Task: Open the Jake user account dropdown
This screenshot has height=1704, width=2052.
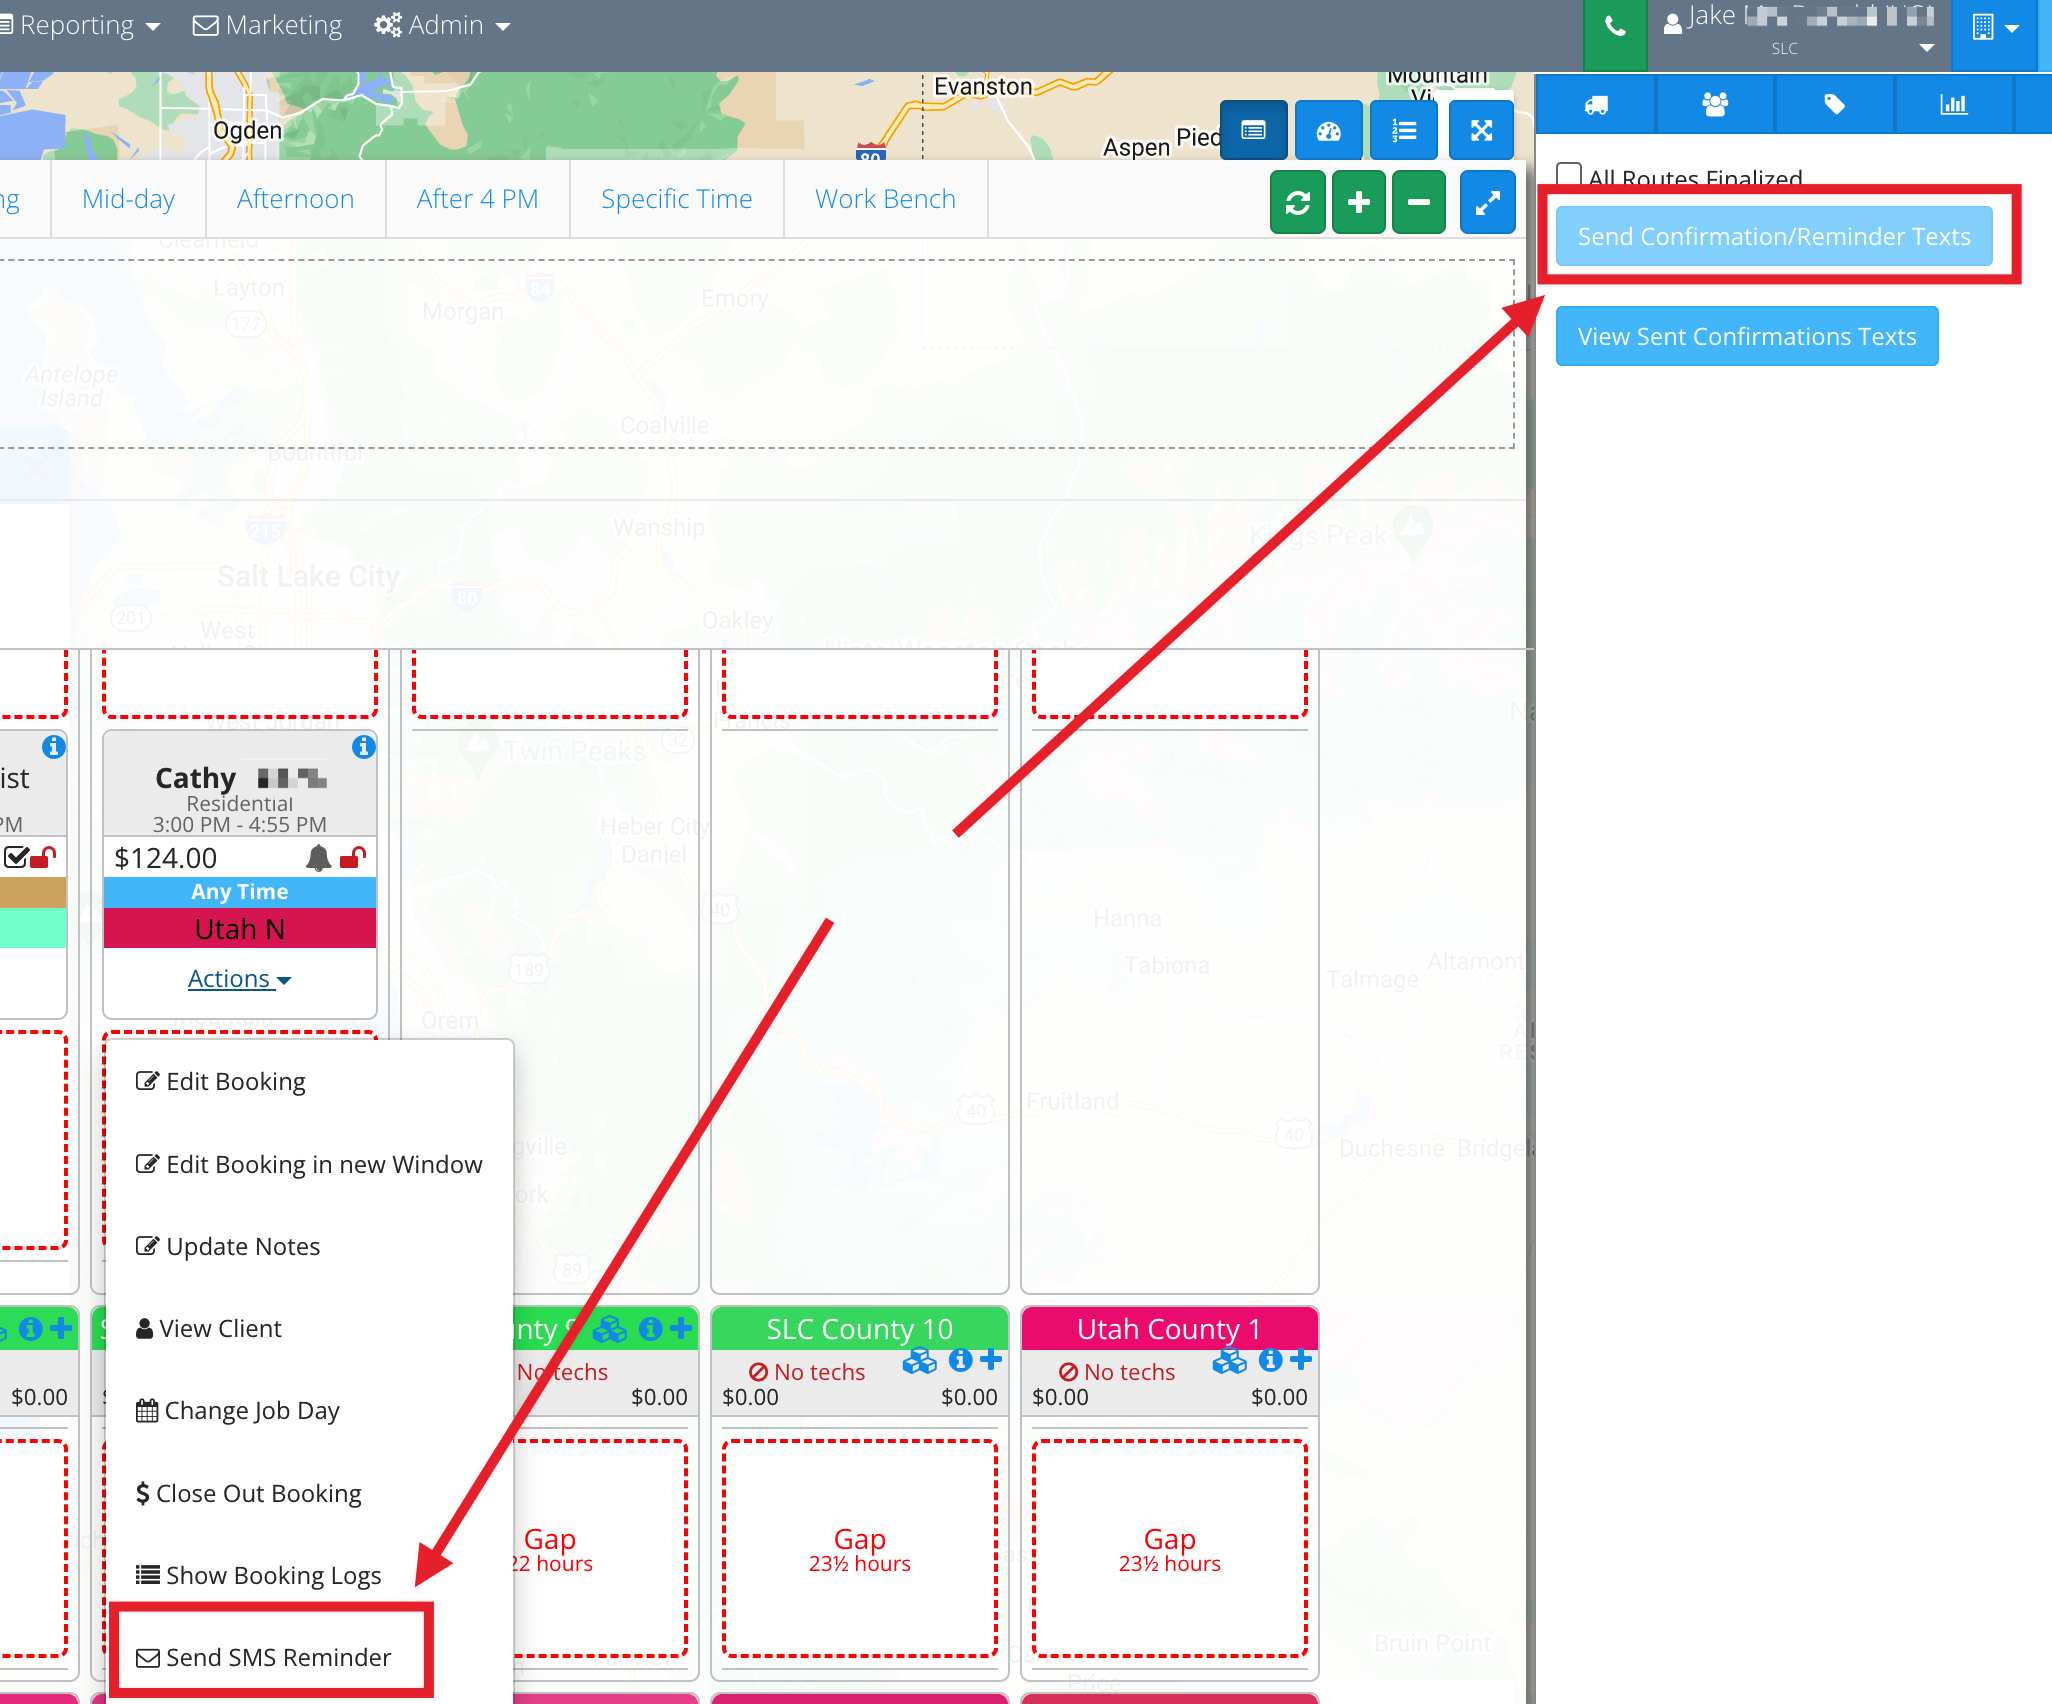Action: click(x=1798, y=29)
